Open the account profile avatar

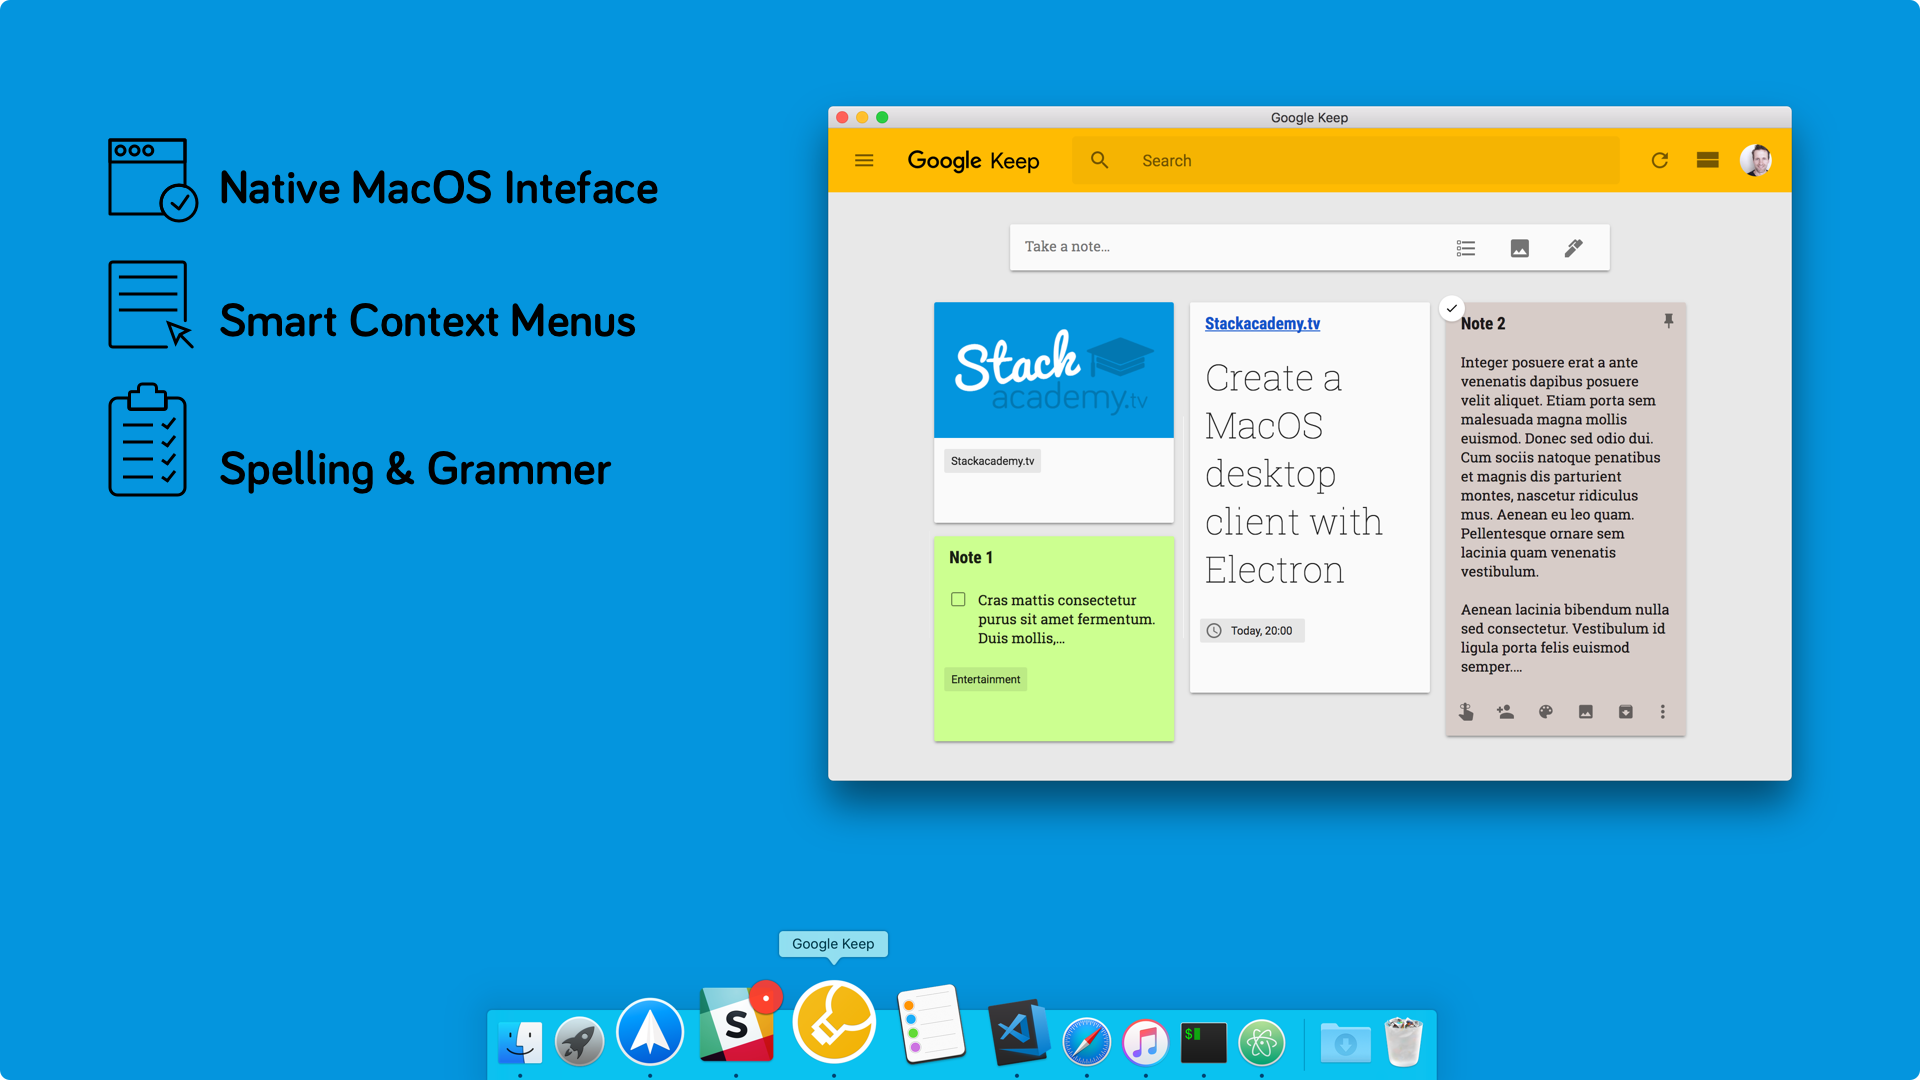(1756, 160)
